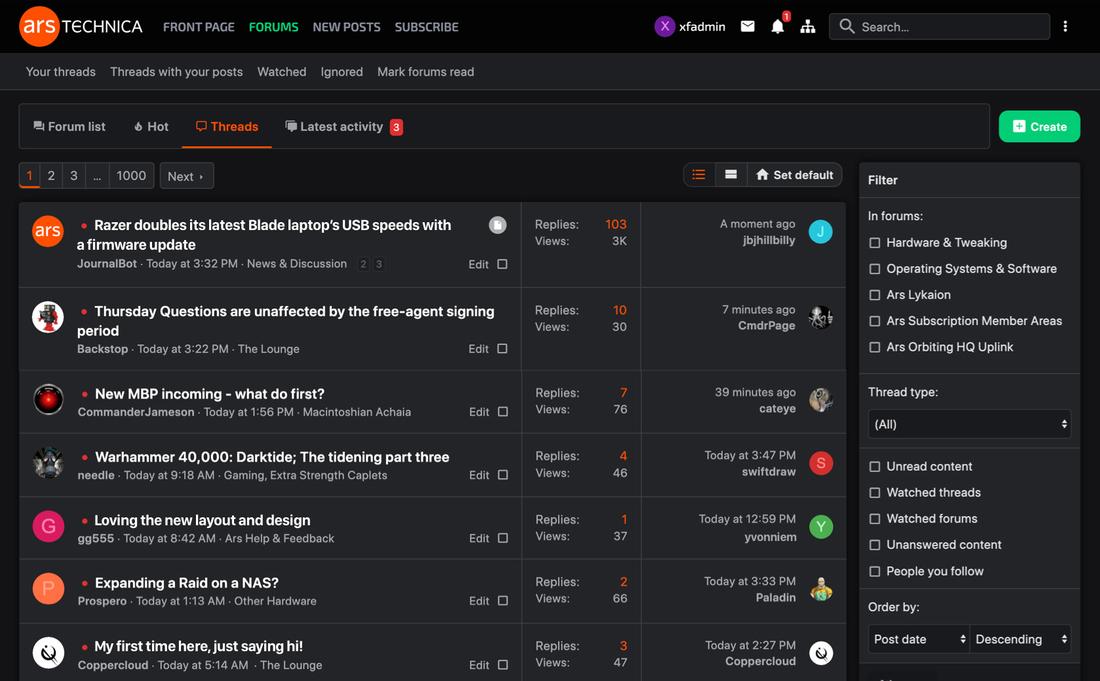The image size is (1100, 681).
Task: Click the sitemap network icon in header
Action: [807, 27]
